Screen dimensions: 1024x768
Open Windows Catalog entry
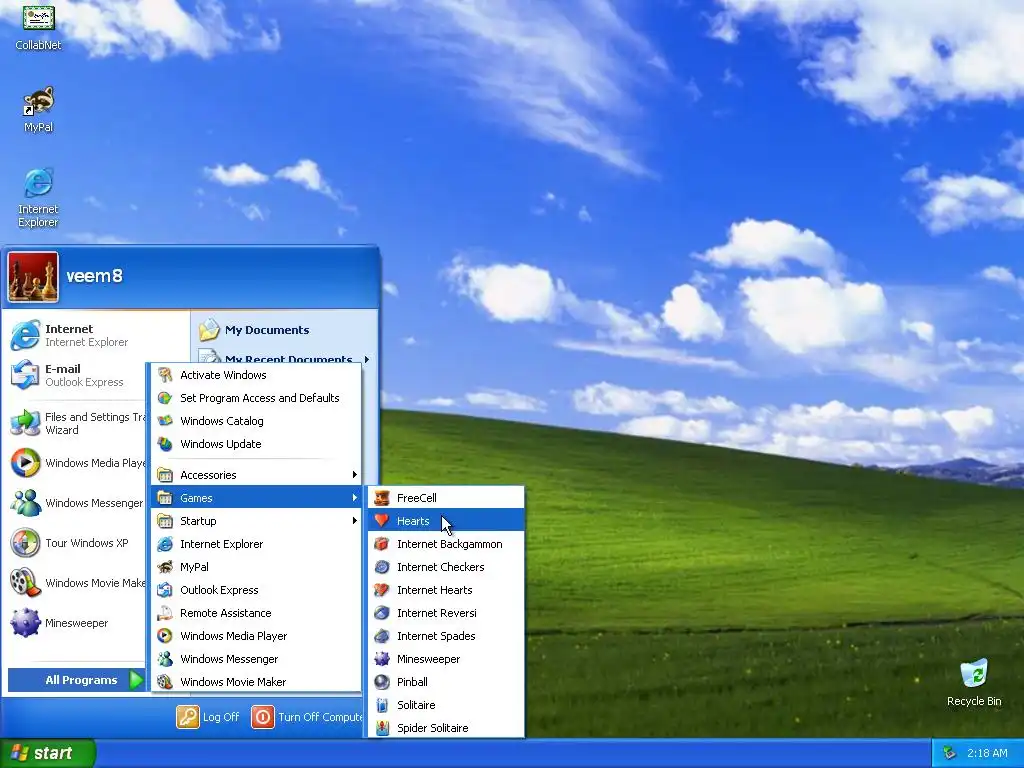[256, 421]
